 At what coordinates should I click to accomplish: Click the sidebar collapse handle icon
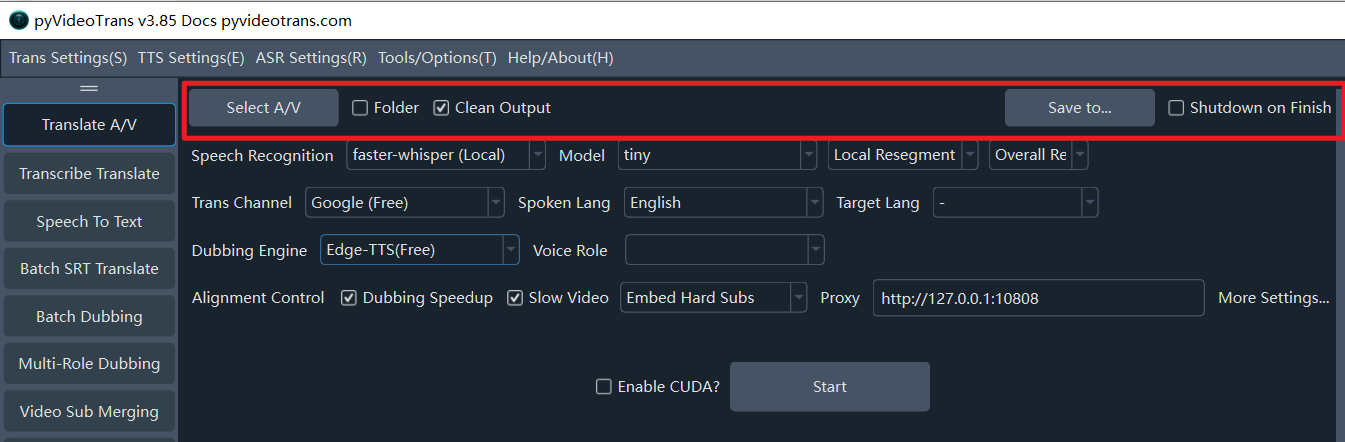[x=89, y=88]
